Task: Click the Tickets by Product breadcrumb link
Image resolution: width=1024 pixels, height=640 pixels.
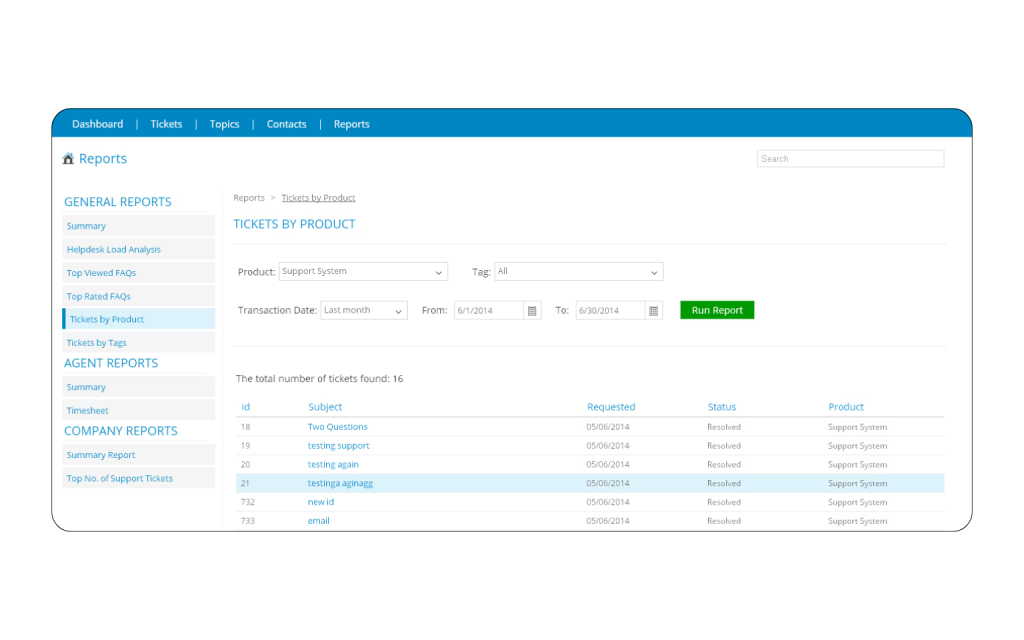Action: coord(318,197)
